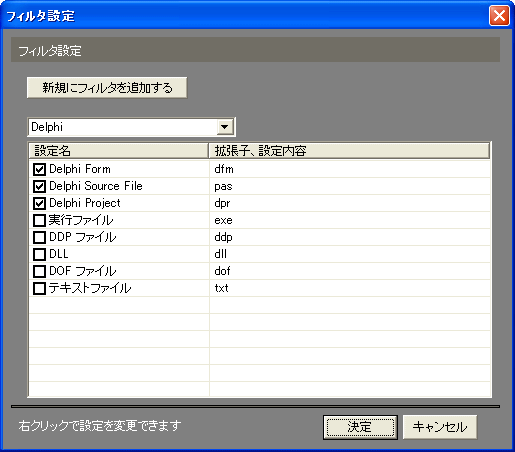The height and width of the screenshot is (452, 515).
Task: Click the Delphi text in combo box
Action: point(47,127)
